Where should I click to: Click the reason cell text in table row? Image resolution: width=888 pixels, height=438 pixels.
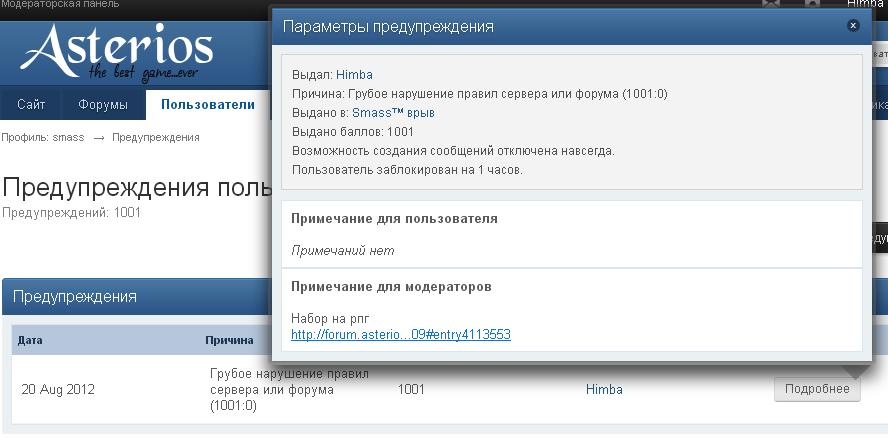289,390
